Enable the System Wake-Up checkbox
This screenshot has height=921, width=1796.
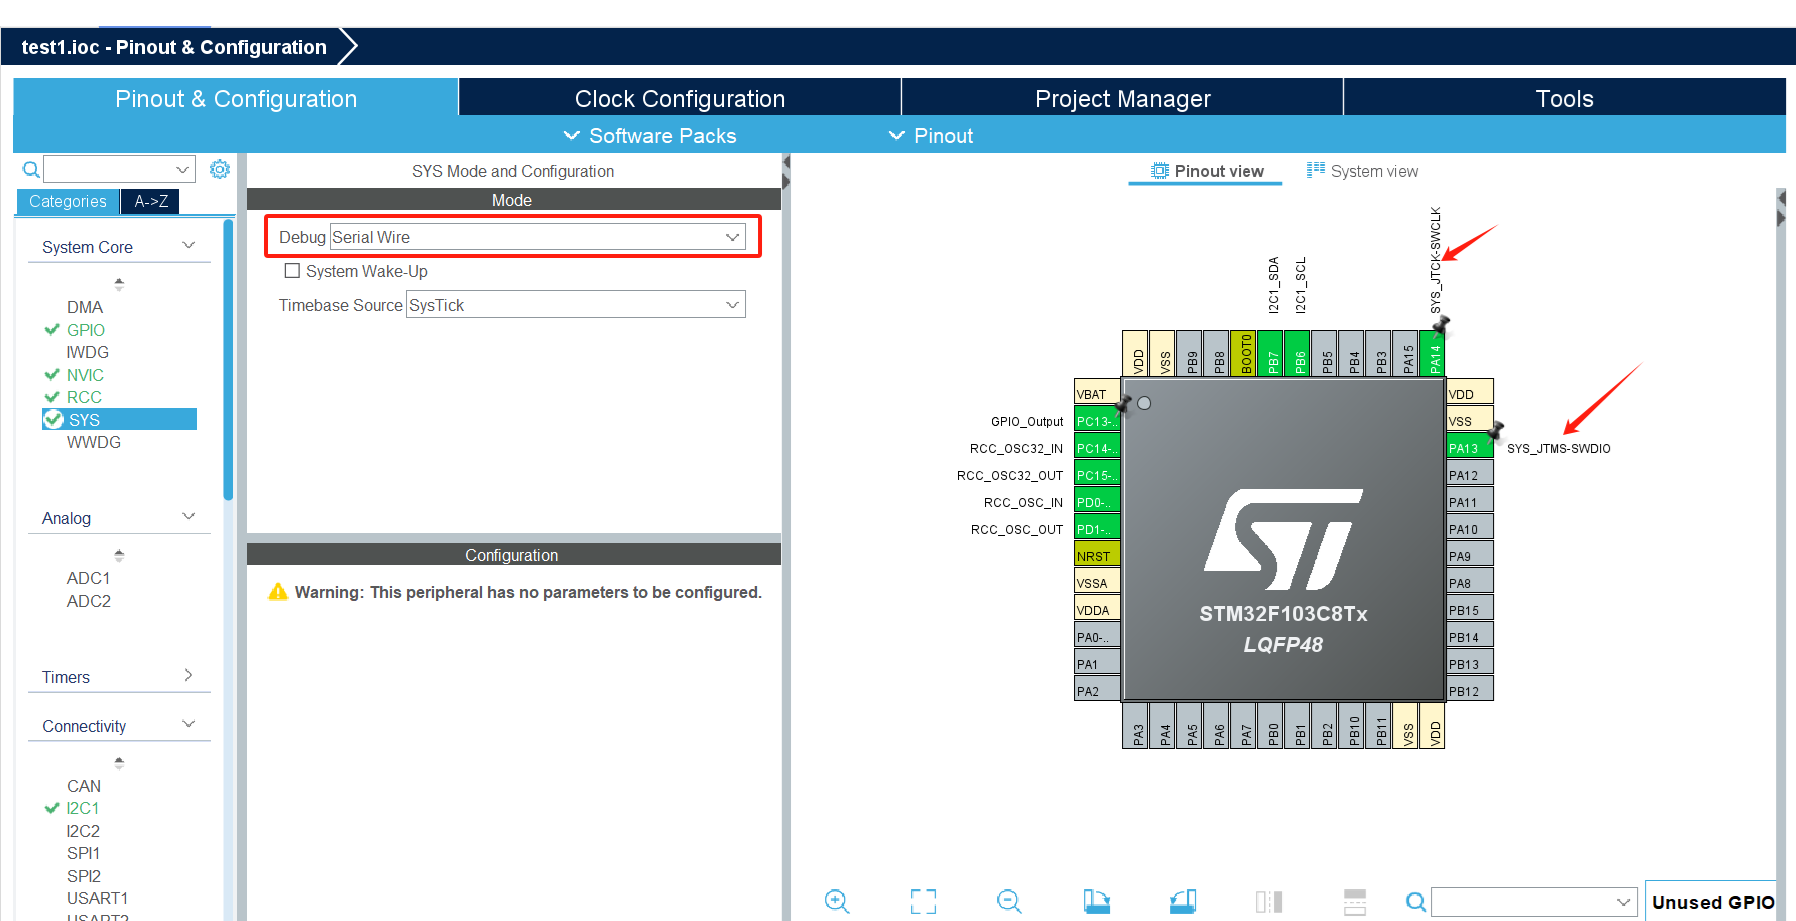pyautogui.click(x=292, y=271)
